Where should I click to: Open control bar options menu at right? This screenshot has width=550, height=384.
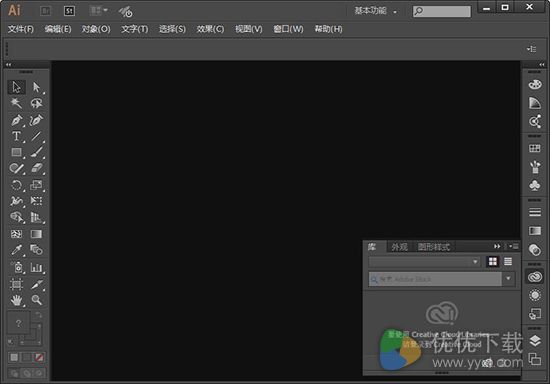point(532,49)
